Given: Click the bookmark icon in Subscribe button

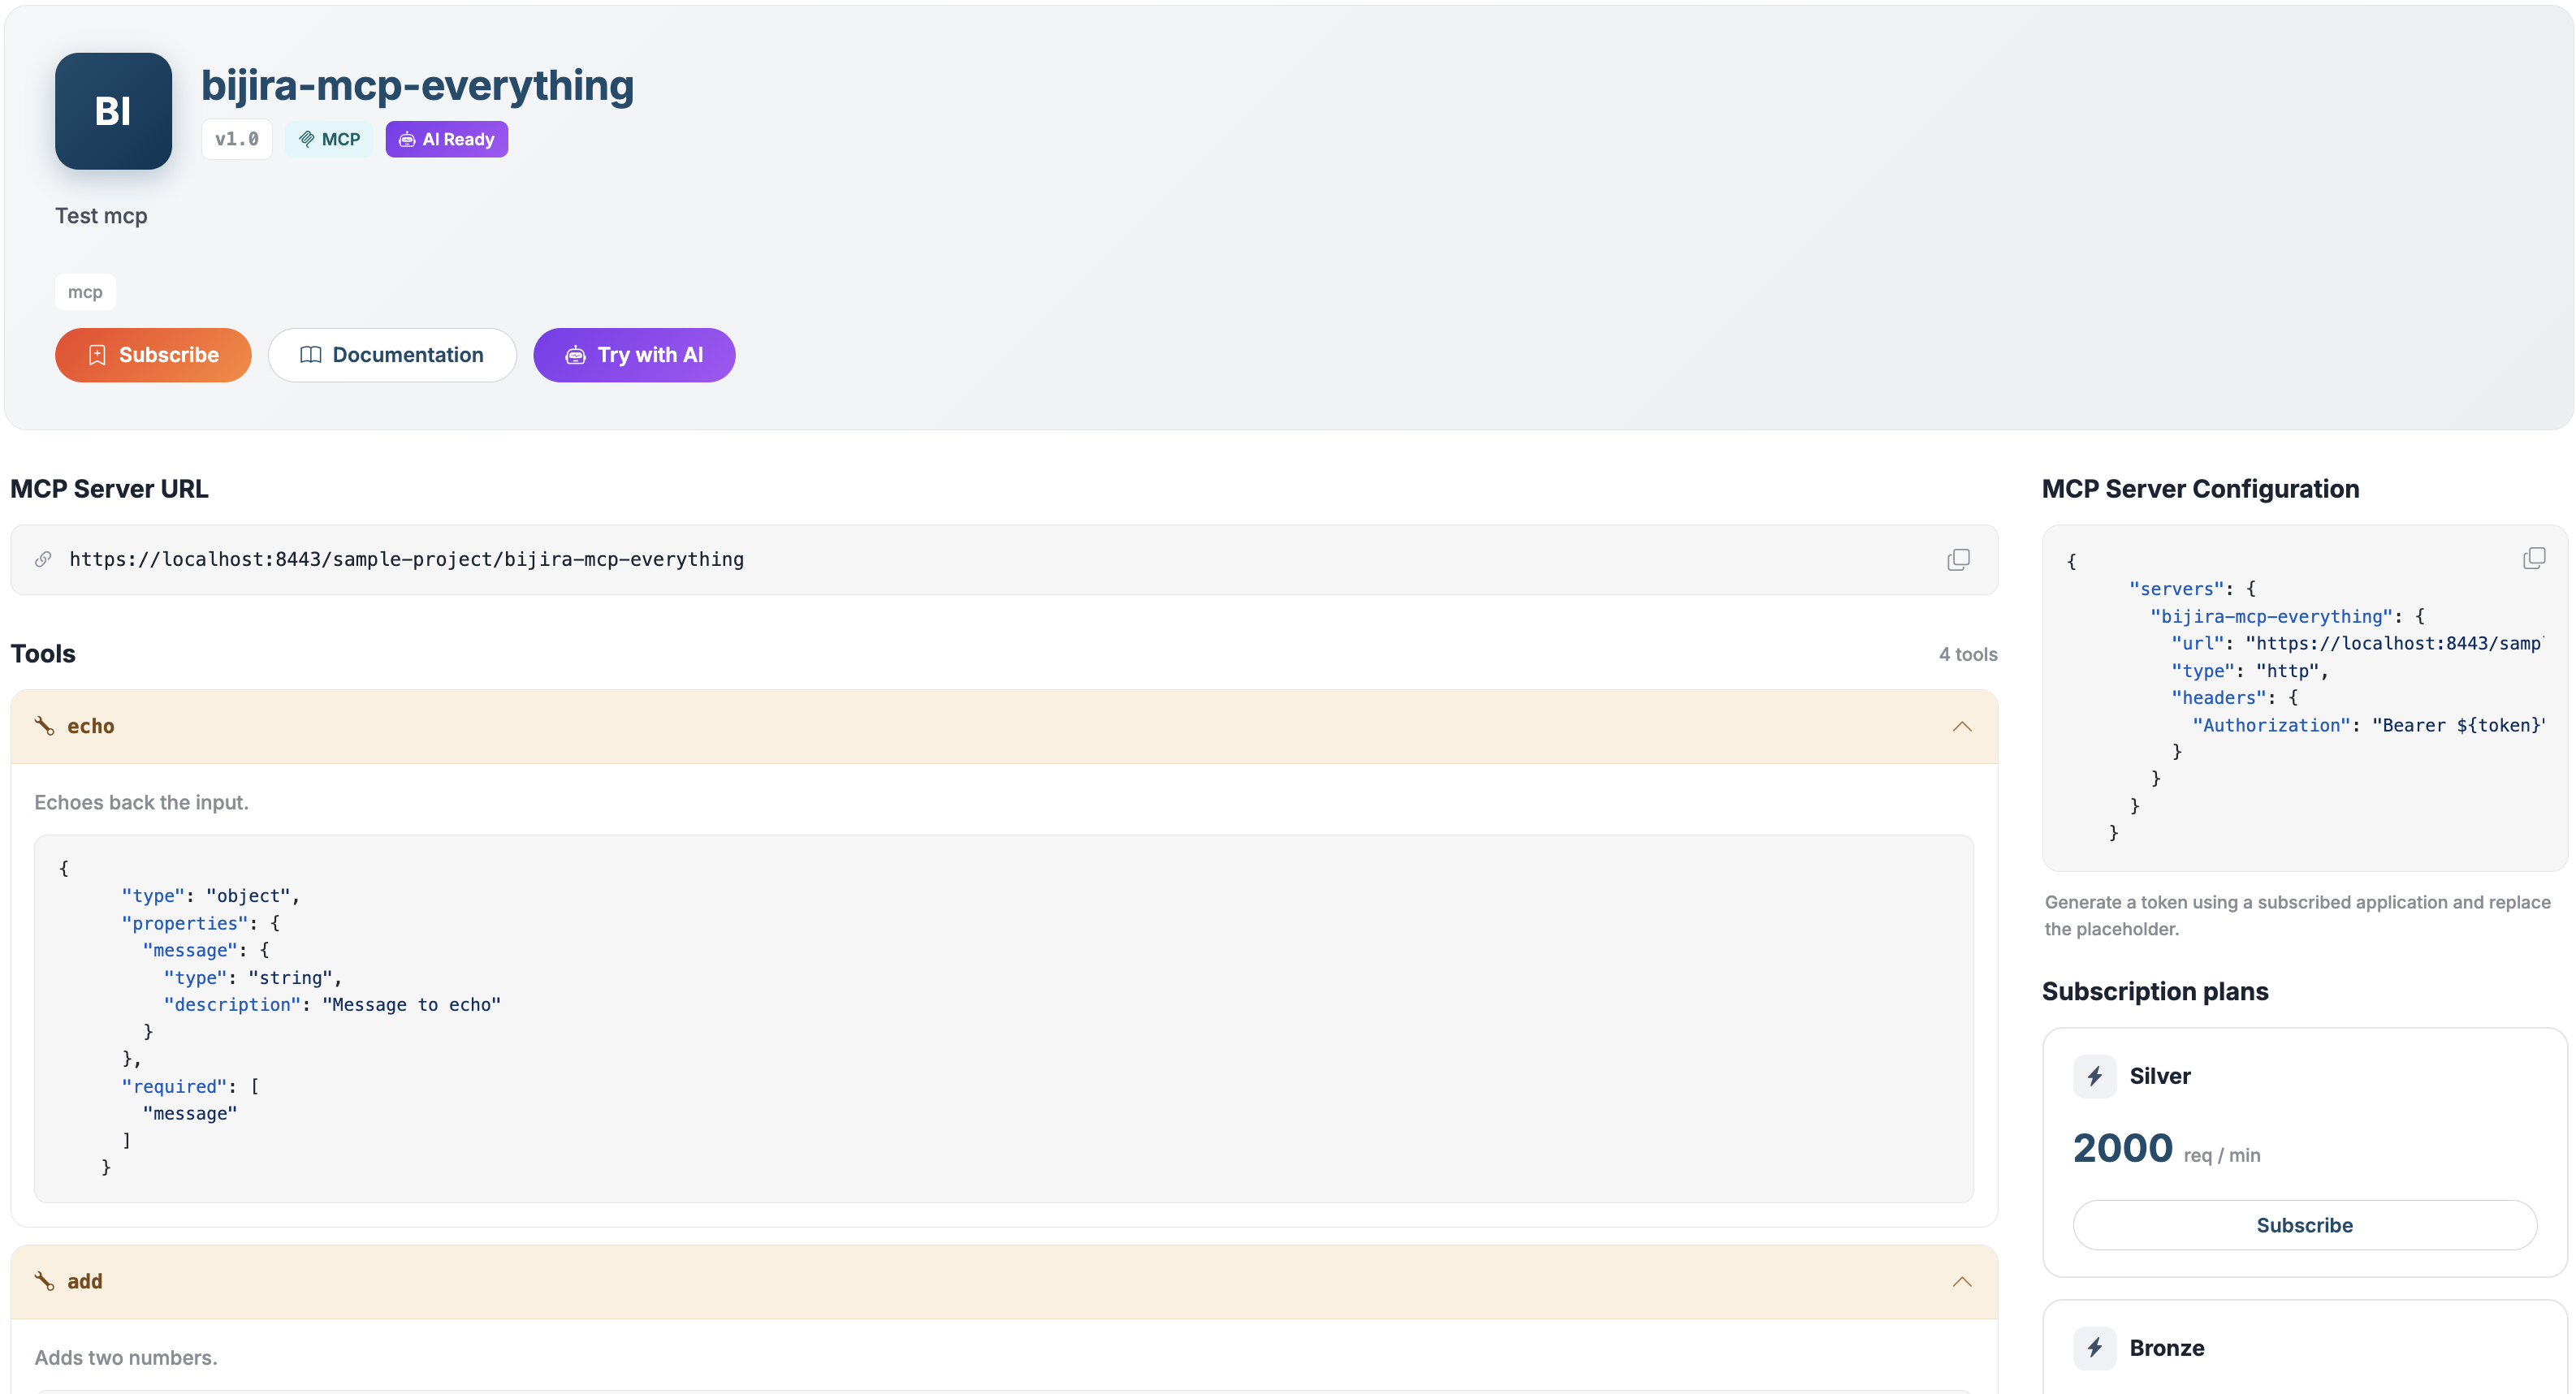Looking at the screenshot, I should pyautogui.click(x=97, y=355).
